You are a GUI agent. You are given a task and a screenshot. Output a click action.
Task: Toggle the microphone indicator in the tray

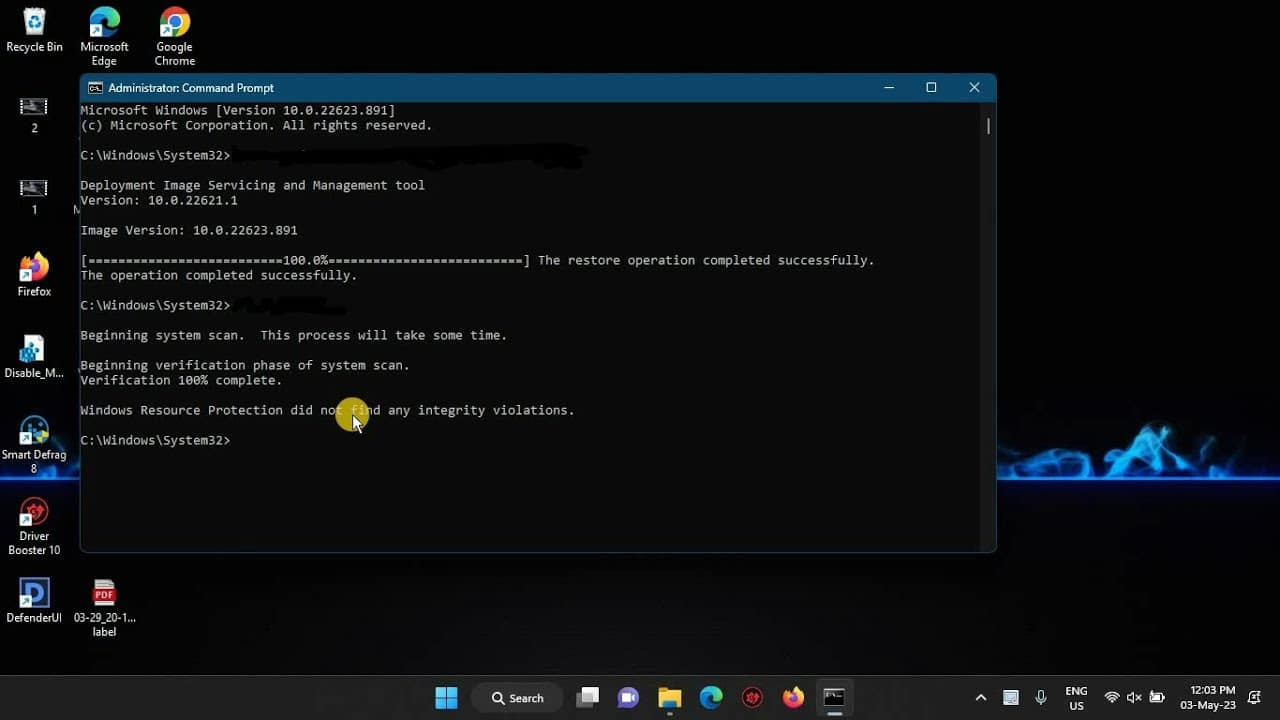click(x=1040, y=697)
